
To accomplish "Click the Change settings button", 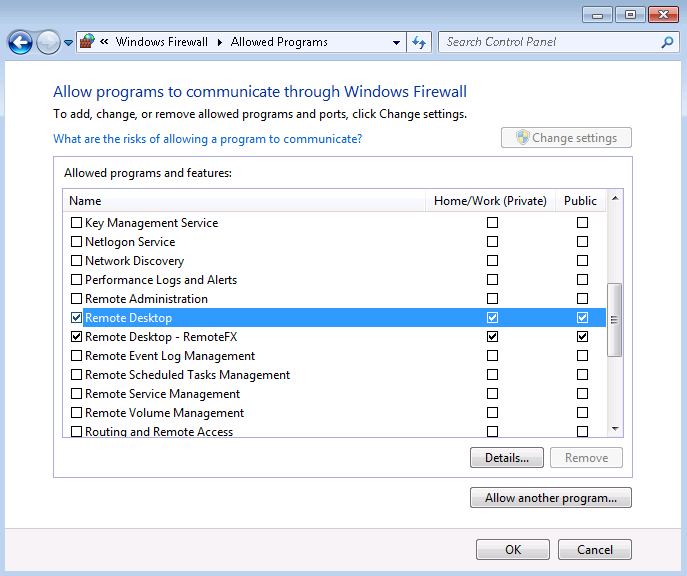I will 566,138.
